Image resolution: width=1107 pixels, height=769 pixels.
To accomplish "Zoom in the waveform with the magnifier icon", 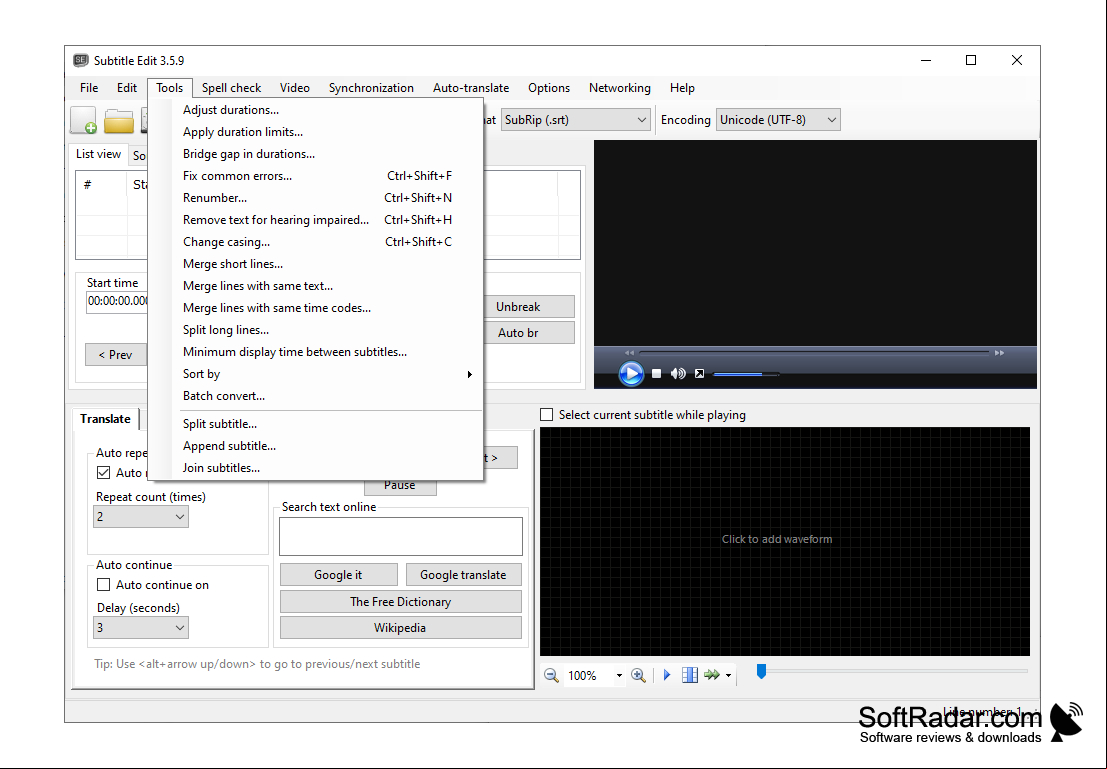I will click(x=638, y=675).
